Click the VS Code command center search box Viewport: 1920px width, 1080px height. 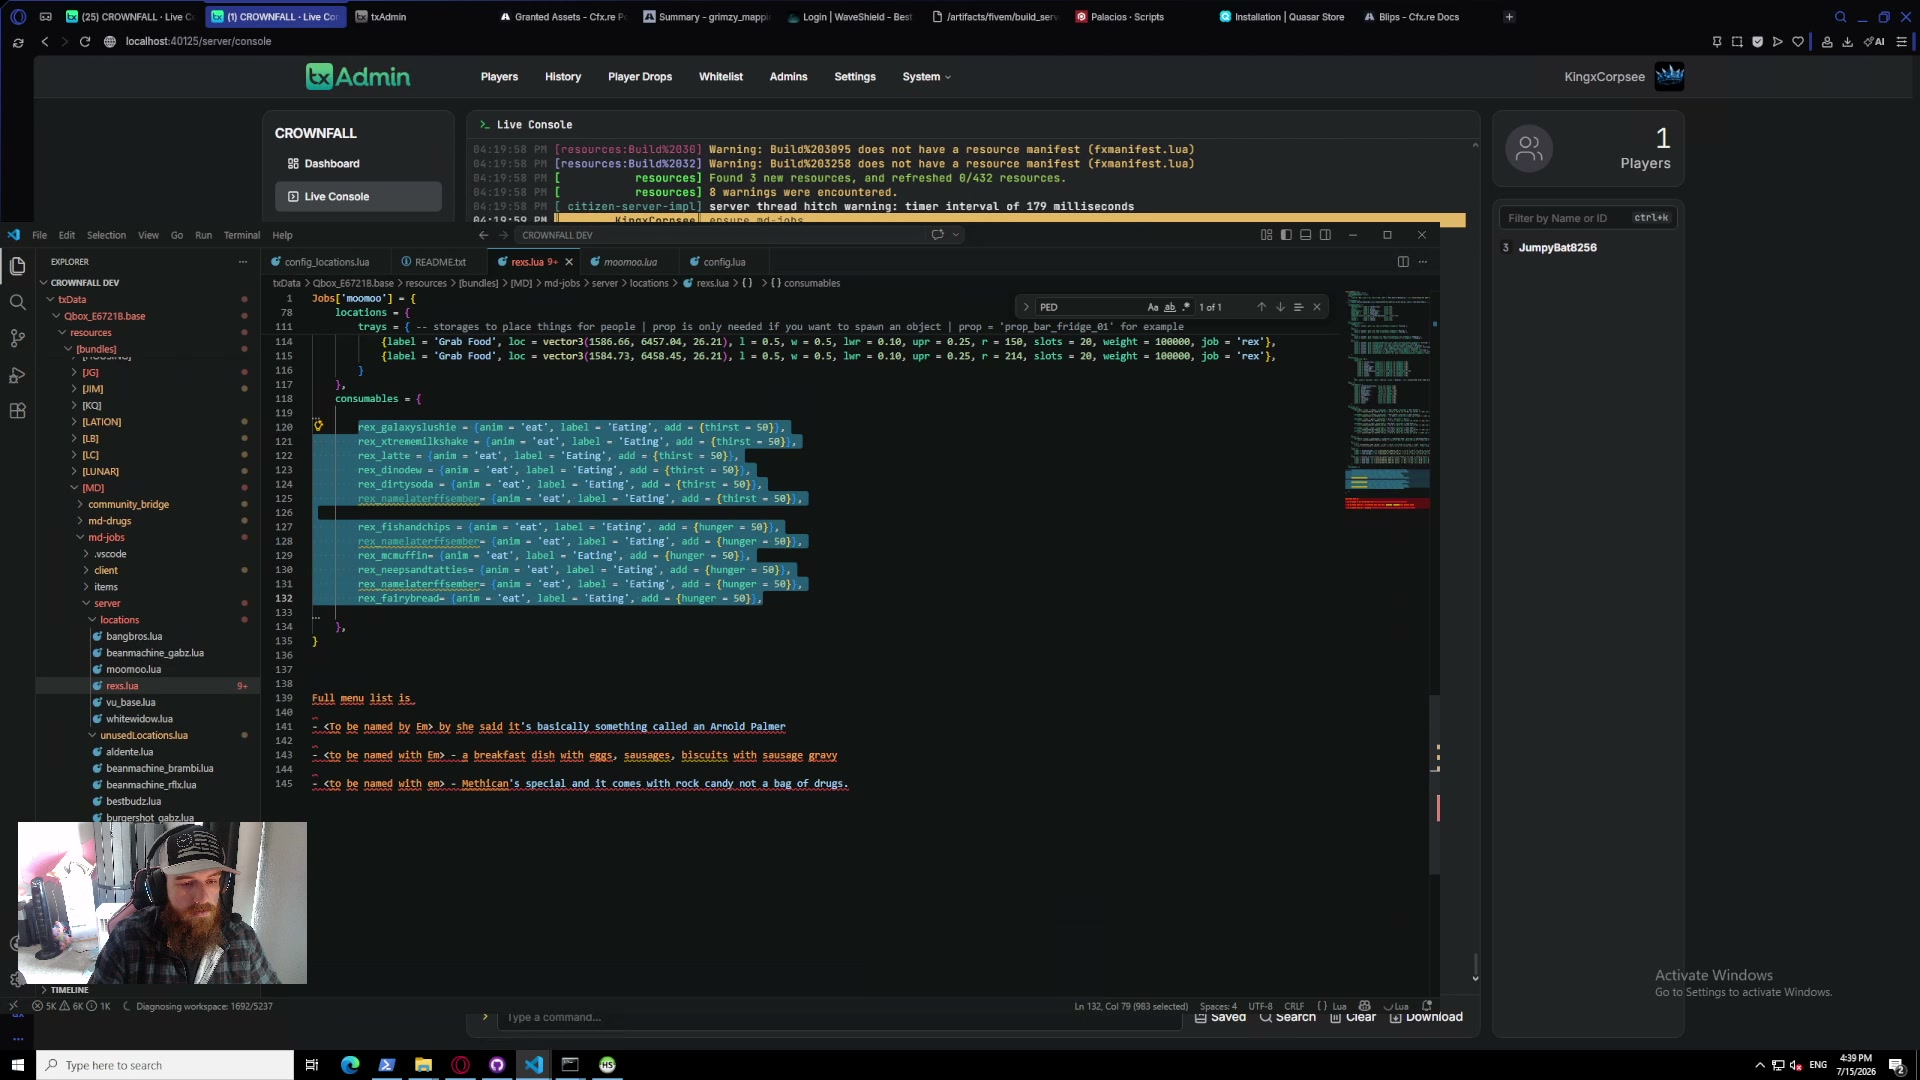[740, 235]
